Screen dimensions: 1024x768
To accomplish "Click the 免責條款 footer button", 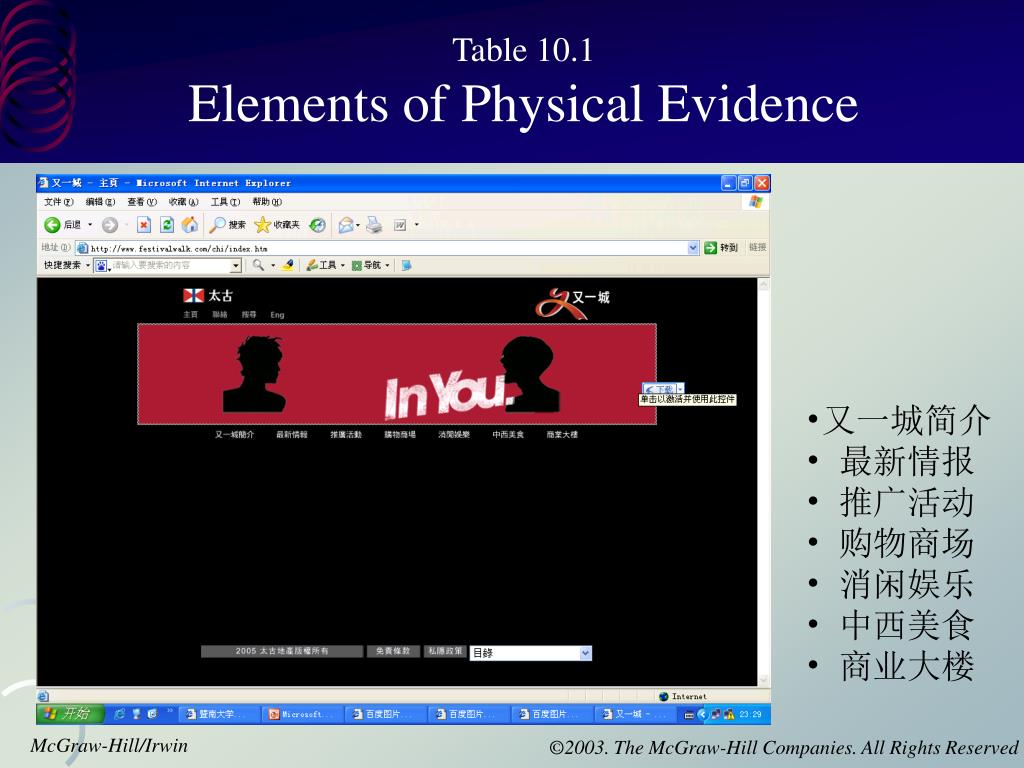I will (x=392, y=651).
